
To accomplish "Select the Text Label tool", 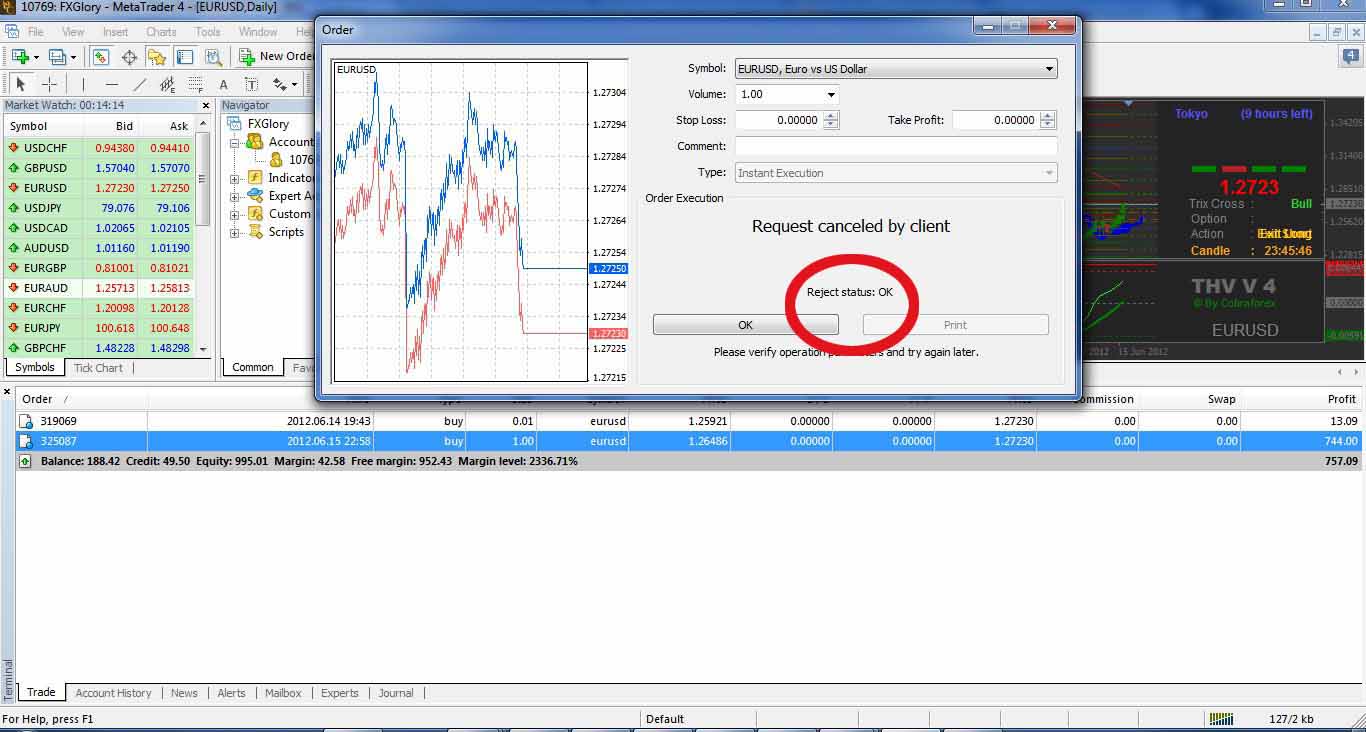I will 251,84.
